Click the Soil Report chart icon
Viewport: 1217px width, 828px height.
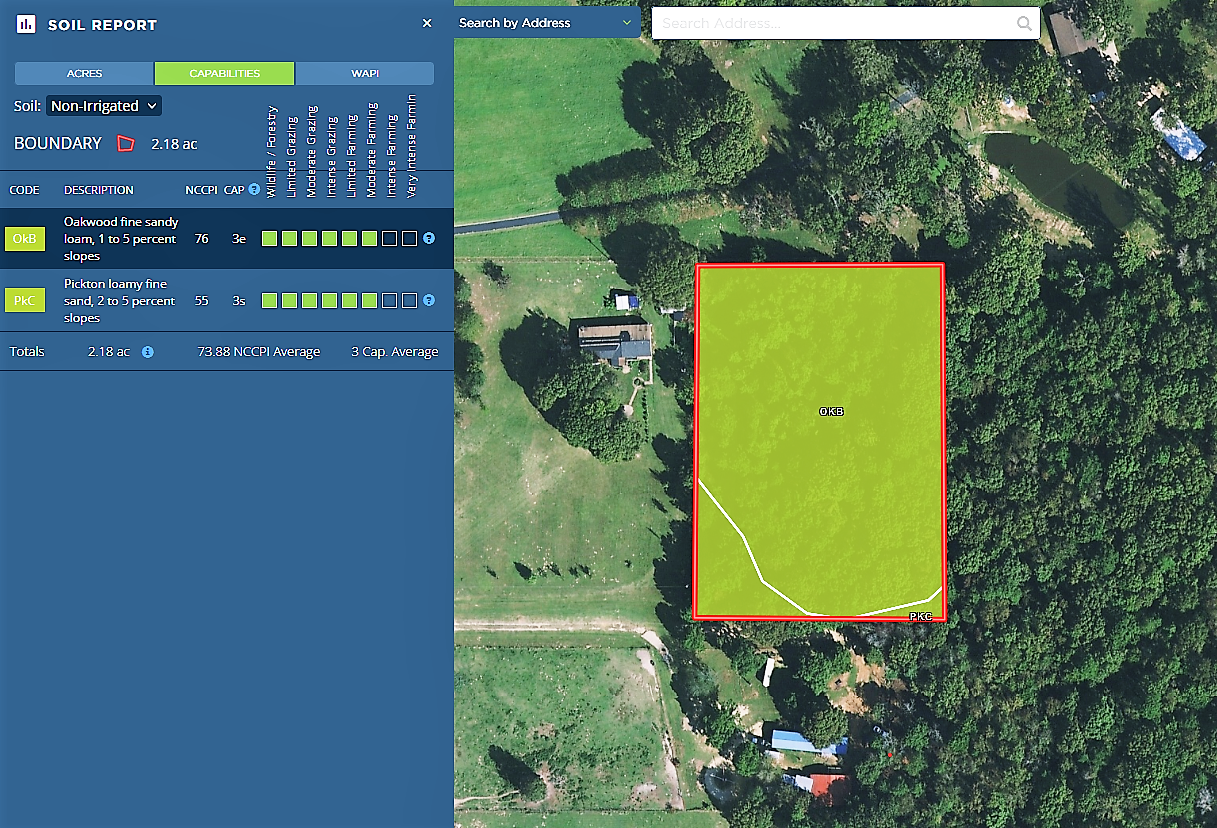click(26, 24)
